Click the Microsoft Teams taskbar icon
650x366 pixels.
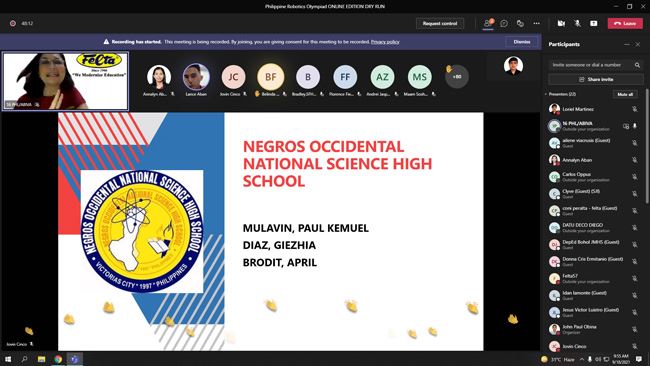75,359
